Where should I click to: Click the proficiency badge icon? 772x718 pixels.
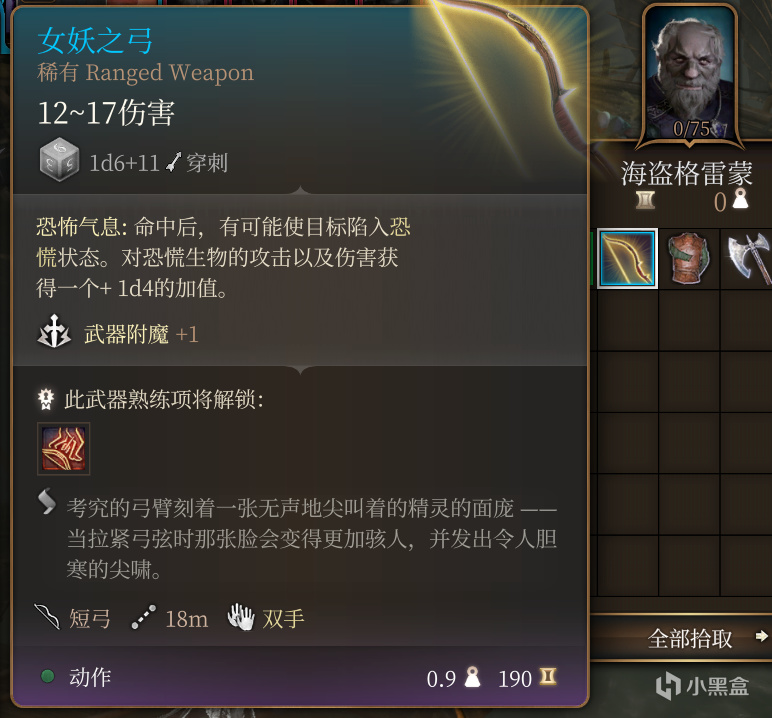(x=46, y=399)
